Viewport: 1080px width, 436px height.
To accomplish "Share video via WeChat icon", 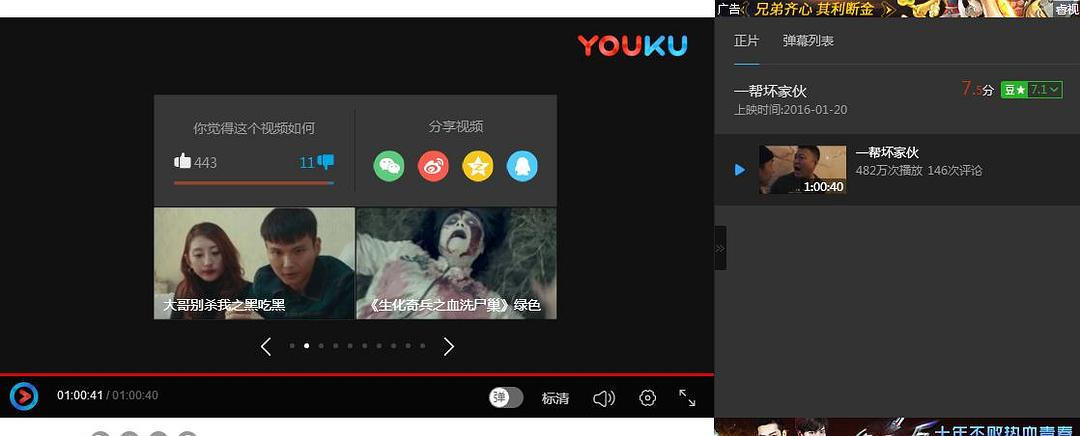I will coord(389,166).
